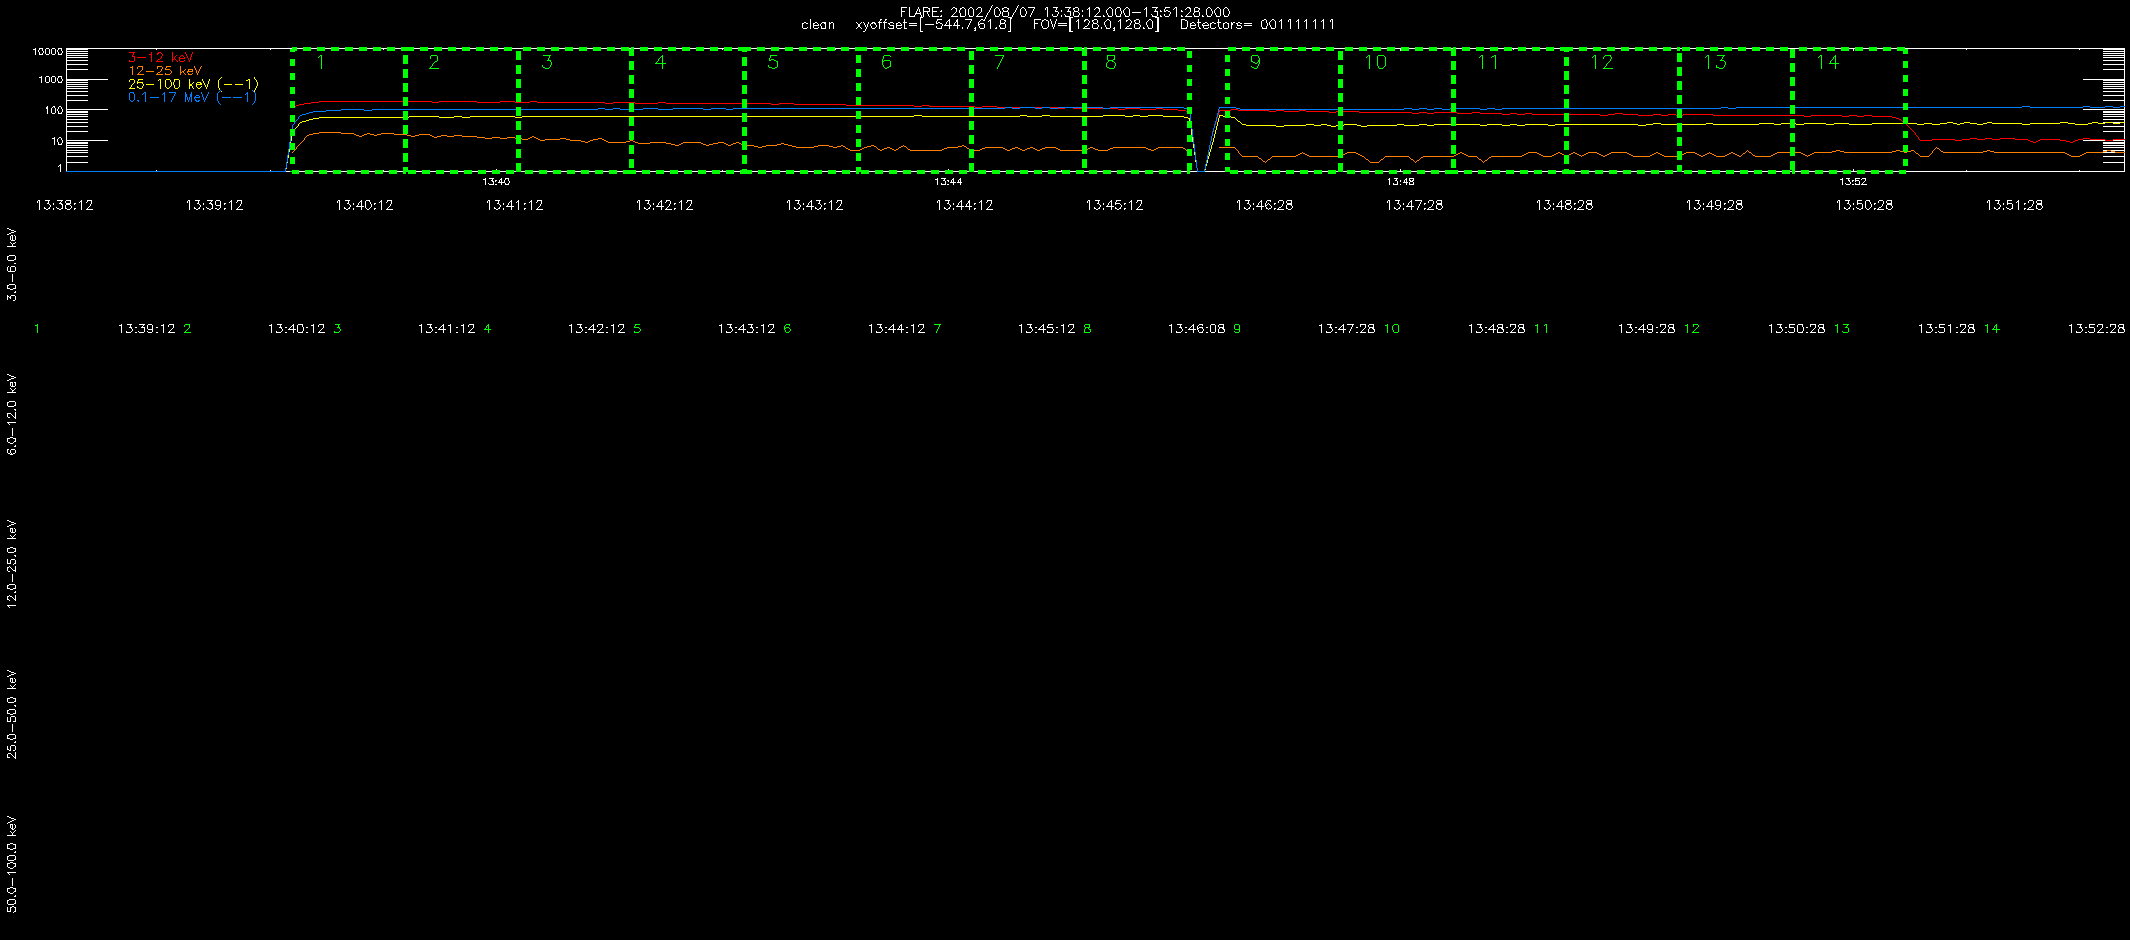Select interval 9 label in light curve plot
Image resolution: width=2130 pixels, height=940 pixels.
point(1255,62)
